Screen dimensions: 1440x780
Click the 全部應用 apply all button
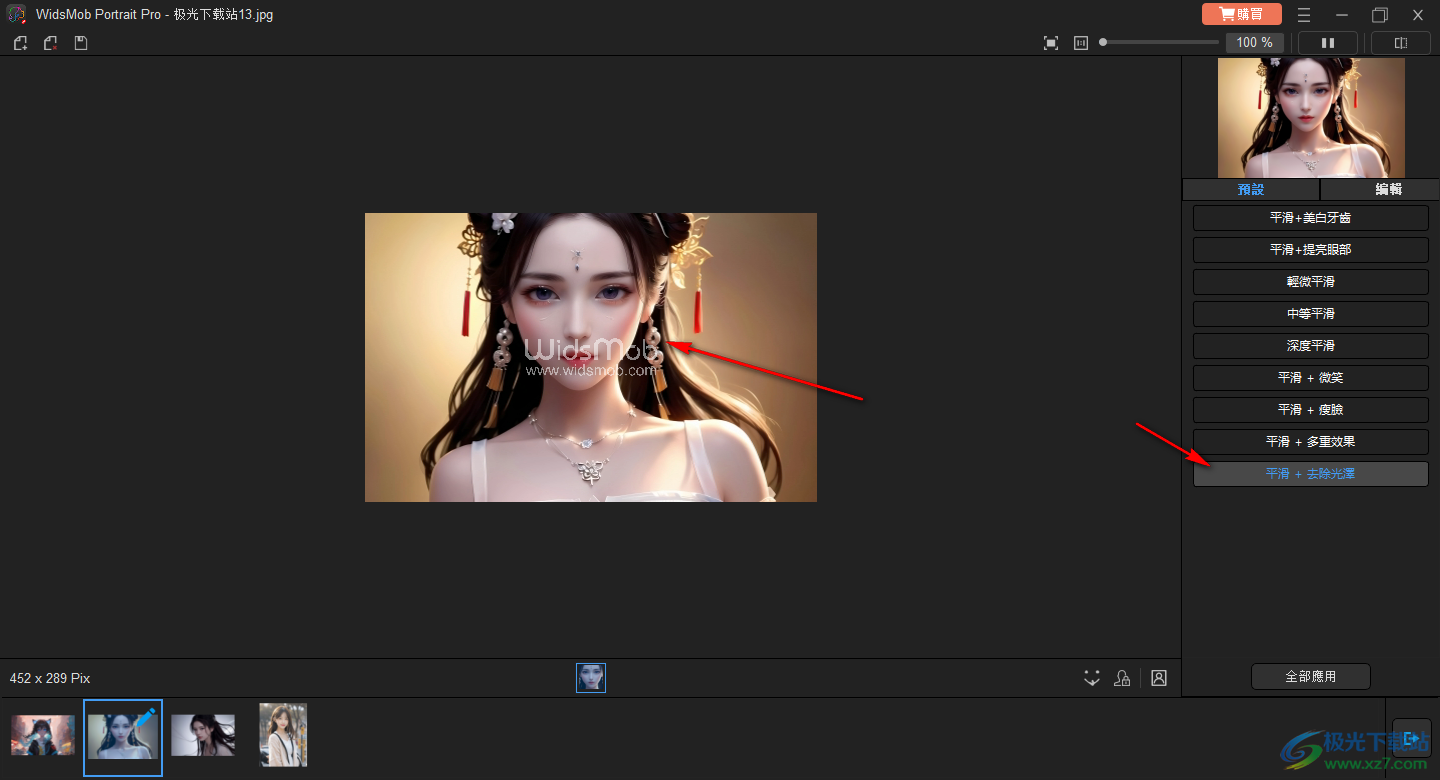click(x=1311, y=677)
